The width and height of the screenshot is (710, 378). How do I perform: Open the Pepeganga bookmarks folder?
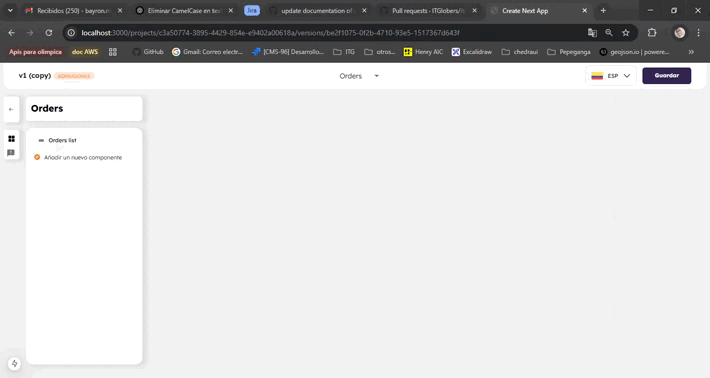569,52
